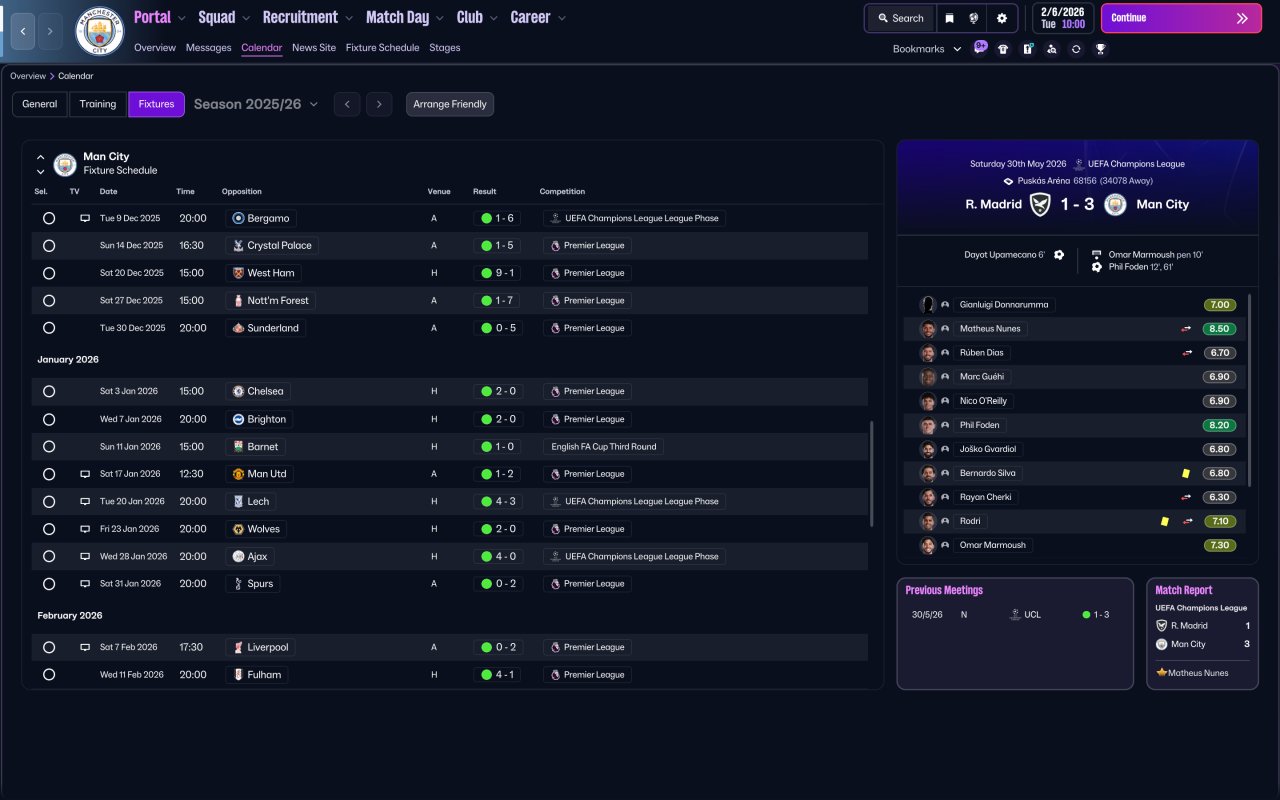
Task: Select the Sunderland fixture radio button
Action: (x=49, y=328)
